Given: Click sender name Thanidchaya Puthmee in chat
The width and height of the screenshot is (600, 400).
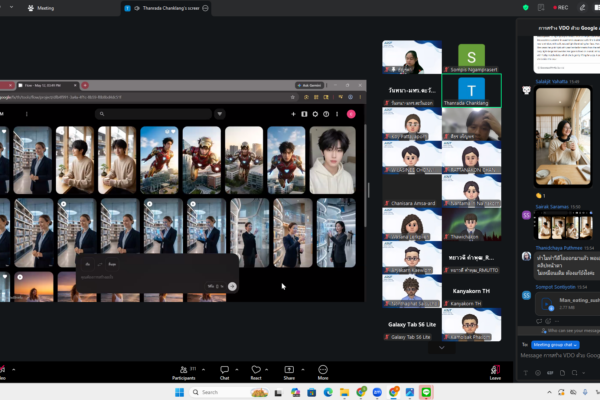Looking at the screenshot, I should [559, 248].
